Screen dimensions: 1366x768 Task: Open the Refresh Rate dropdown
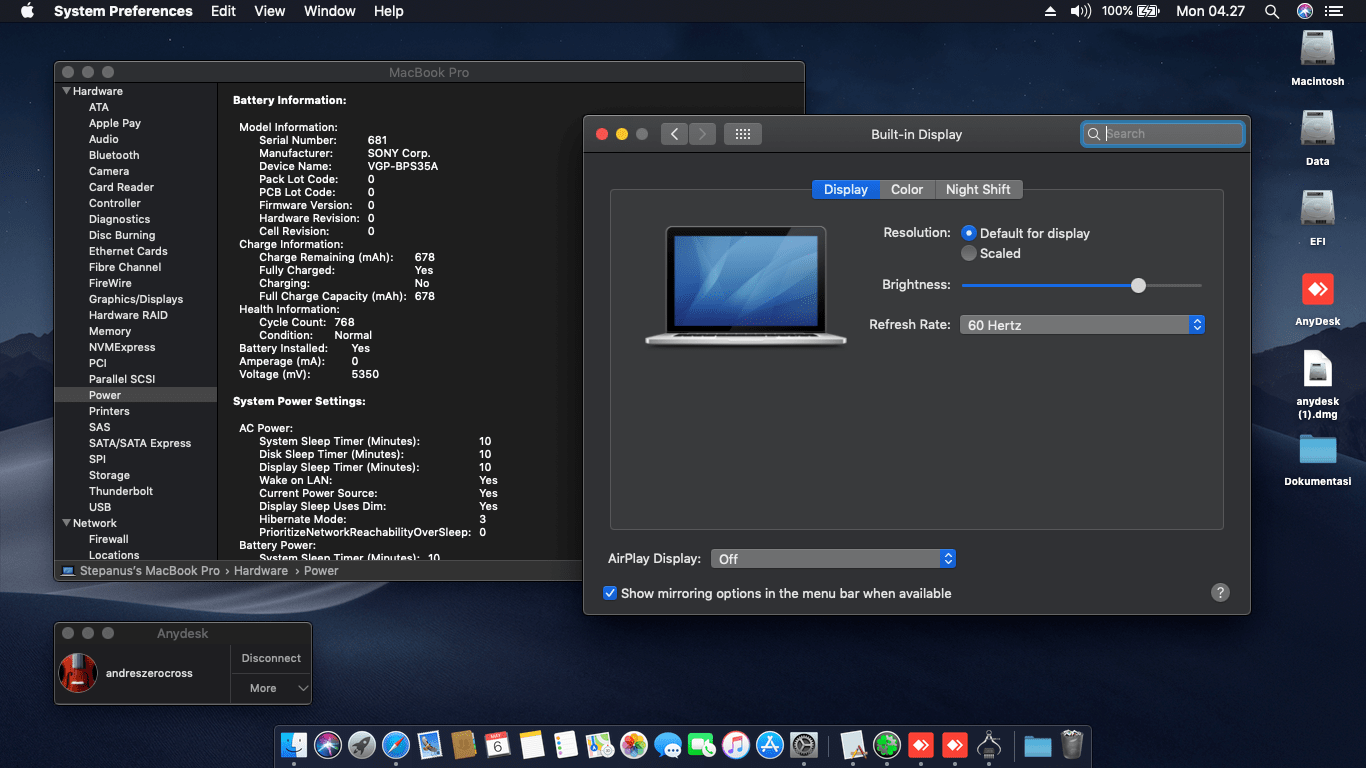pos(1082,325)
